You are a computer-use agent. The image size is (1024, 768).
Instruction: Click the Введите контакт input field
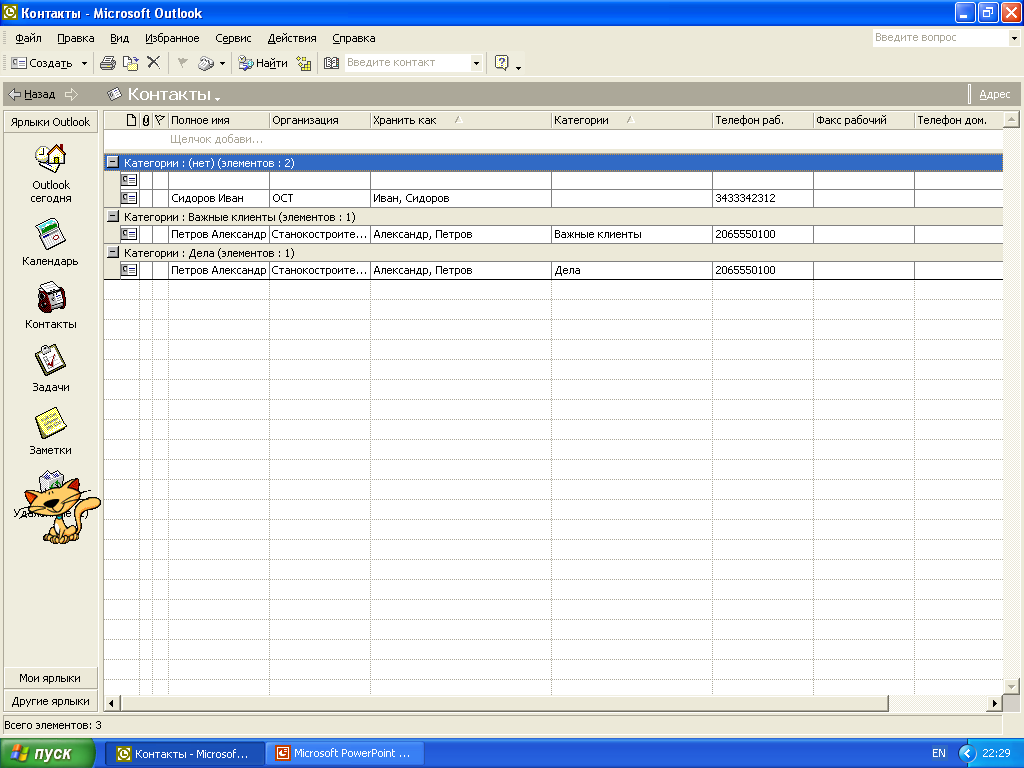(x=408, y=63)
